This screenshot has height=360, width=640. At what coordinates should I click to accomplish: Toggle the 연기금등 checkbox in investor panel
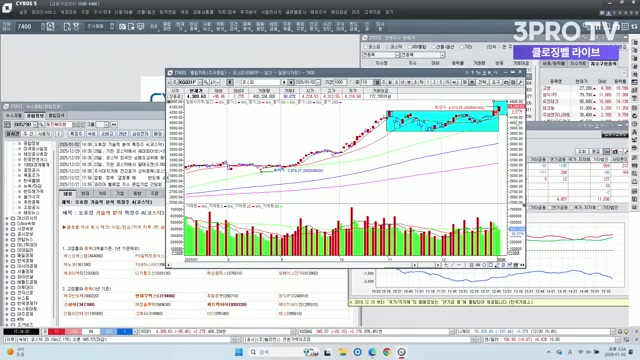[x=550, y=208]
